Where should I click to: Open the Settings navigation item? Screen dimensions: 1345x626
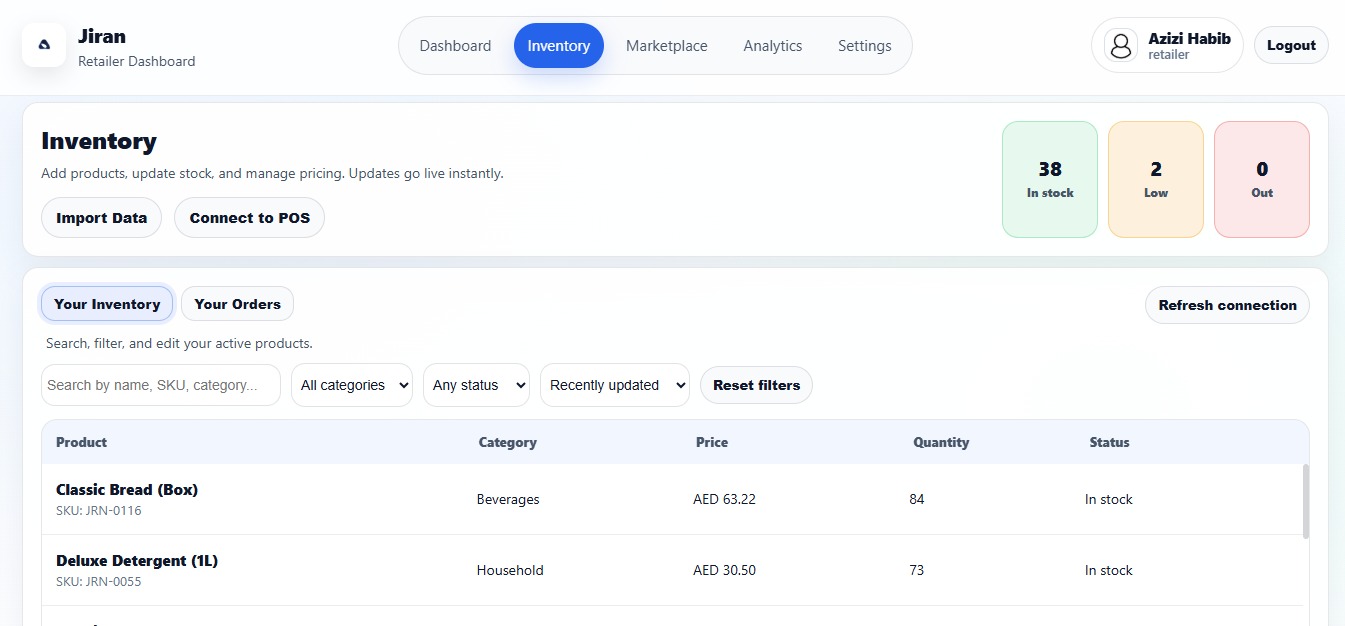coord(864,46)
